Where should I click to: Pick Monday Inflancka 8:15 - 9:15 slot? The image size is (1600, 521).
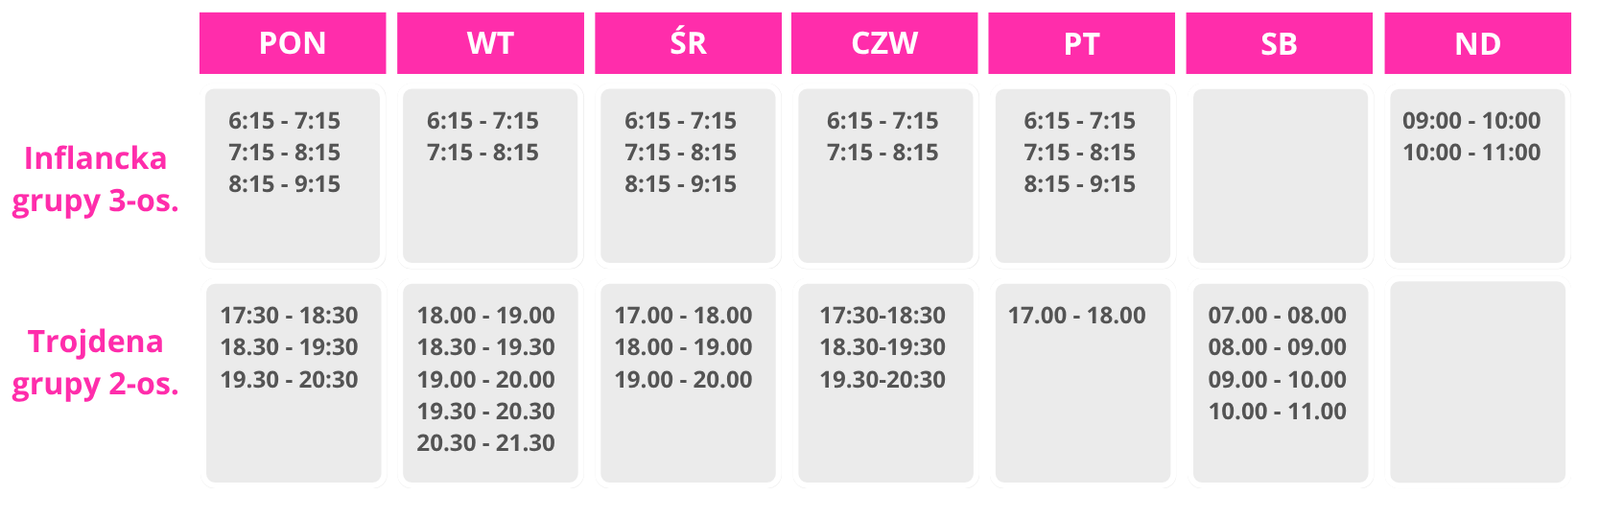[x=284, y=184]
